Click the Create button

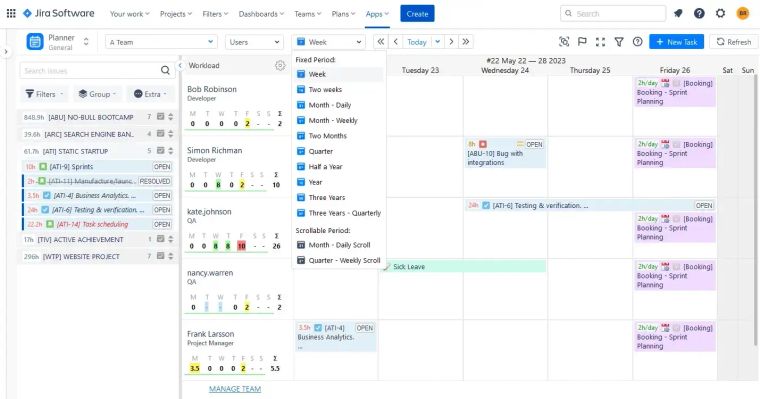[417, 14]
